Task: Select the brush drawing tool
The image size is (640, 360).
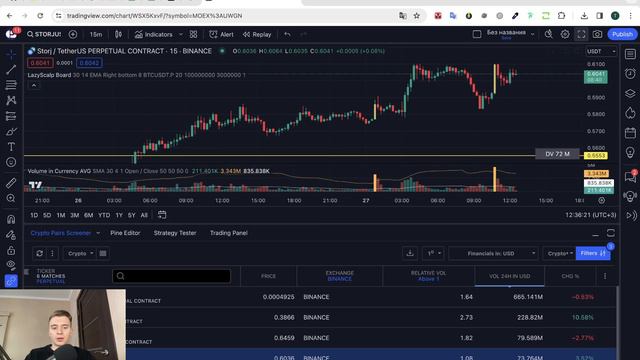Action: (11, 131)
